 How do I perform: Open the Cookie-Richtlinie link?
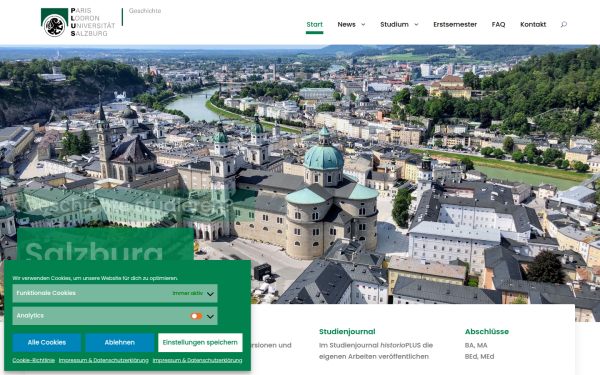tap(33, 360)
